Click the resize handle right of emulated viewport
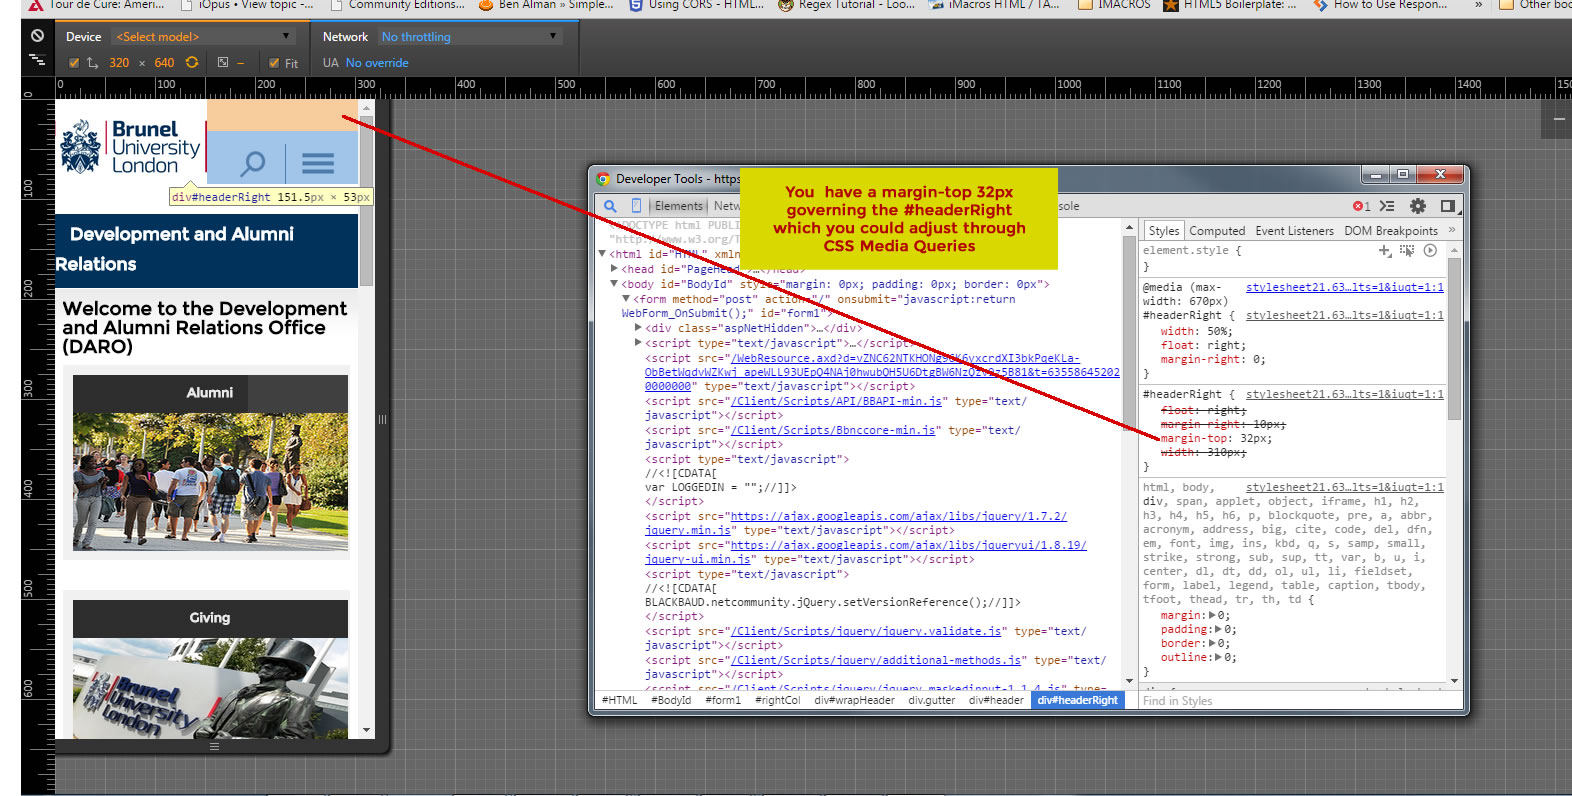This screenshot has width=1572, height=796. pyautogui.click(x=382, y=419)
